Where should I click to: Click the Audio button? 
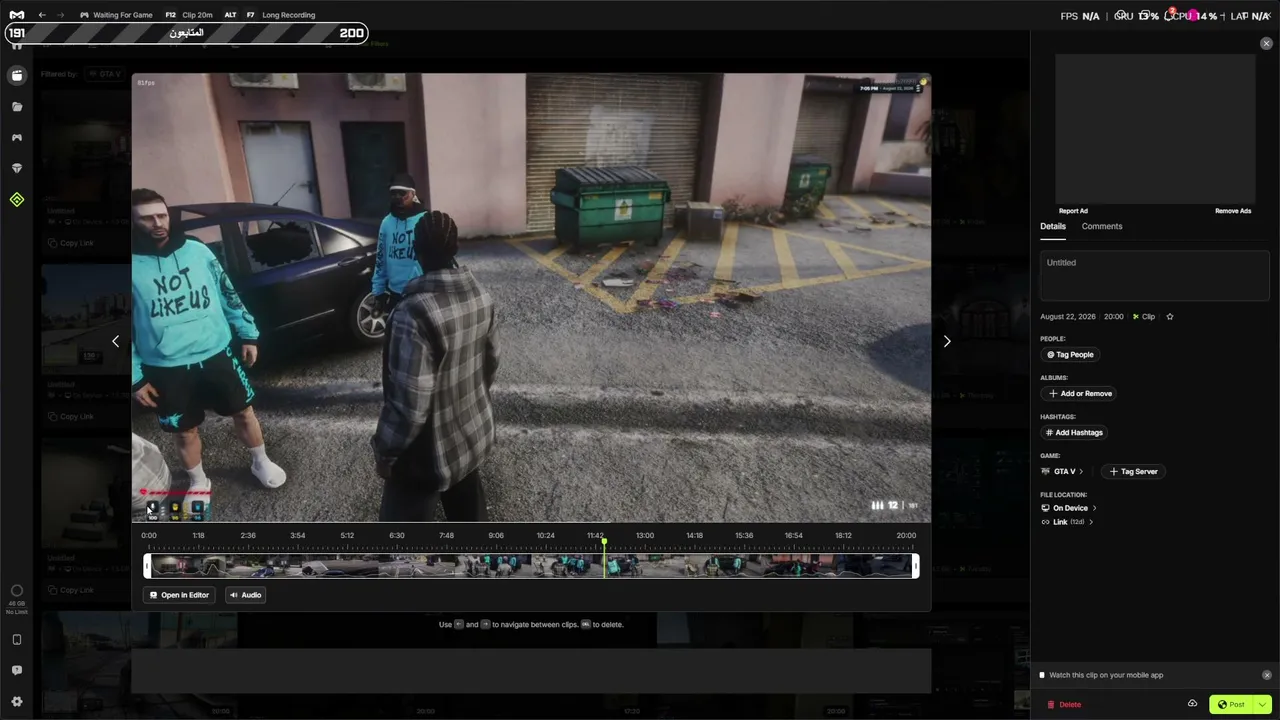coord(245,595)
